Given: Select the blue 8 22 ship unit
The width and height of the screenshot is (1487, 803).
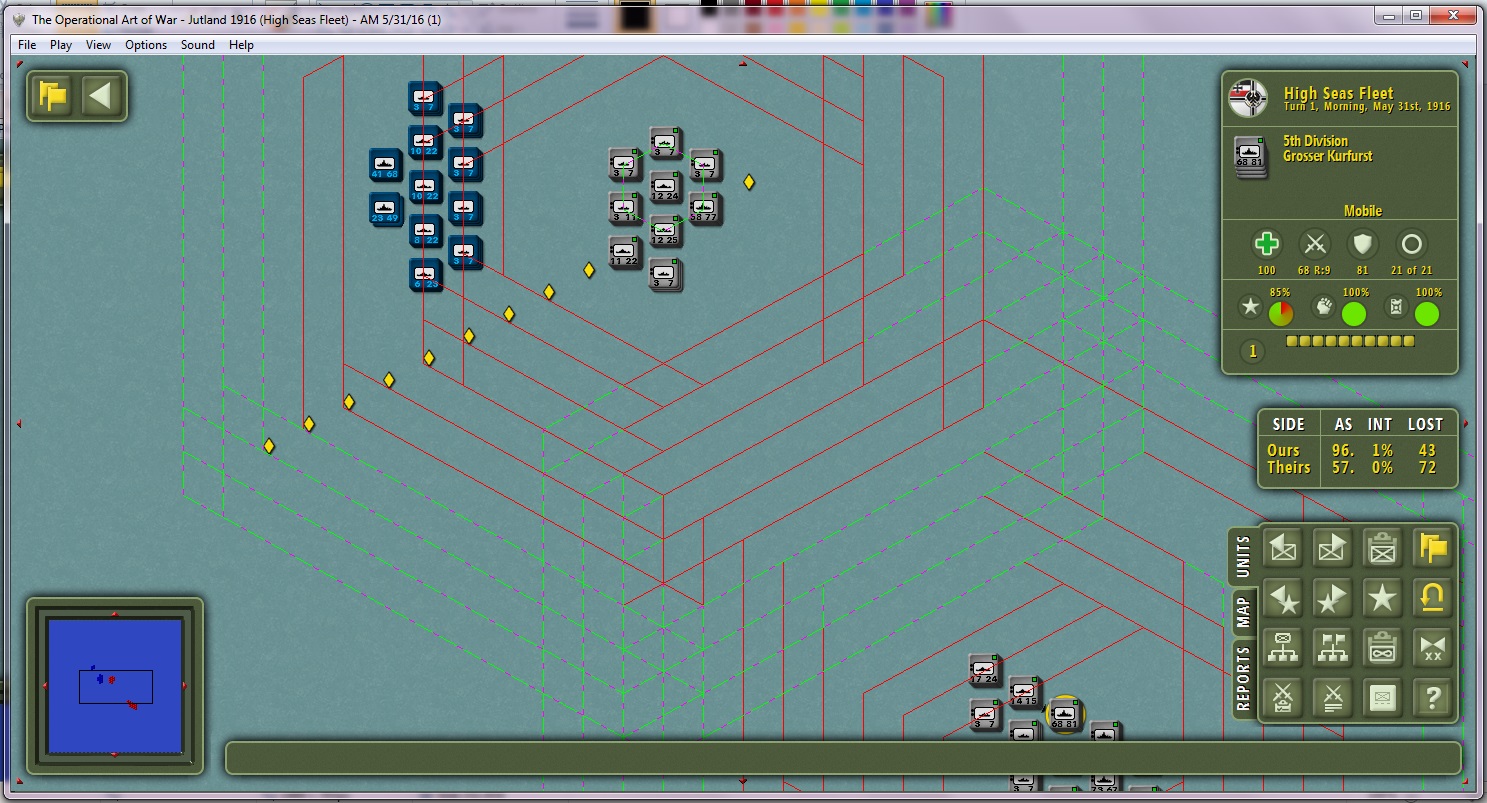Looking at the screenshot, I should [425, 231].
